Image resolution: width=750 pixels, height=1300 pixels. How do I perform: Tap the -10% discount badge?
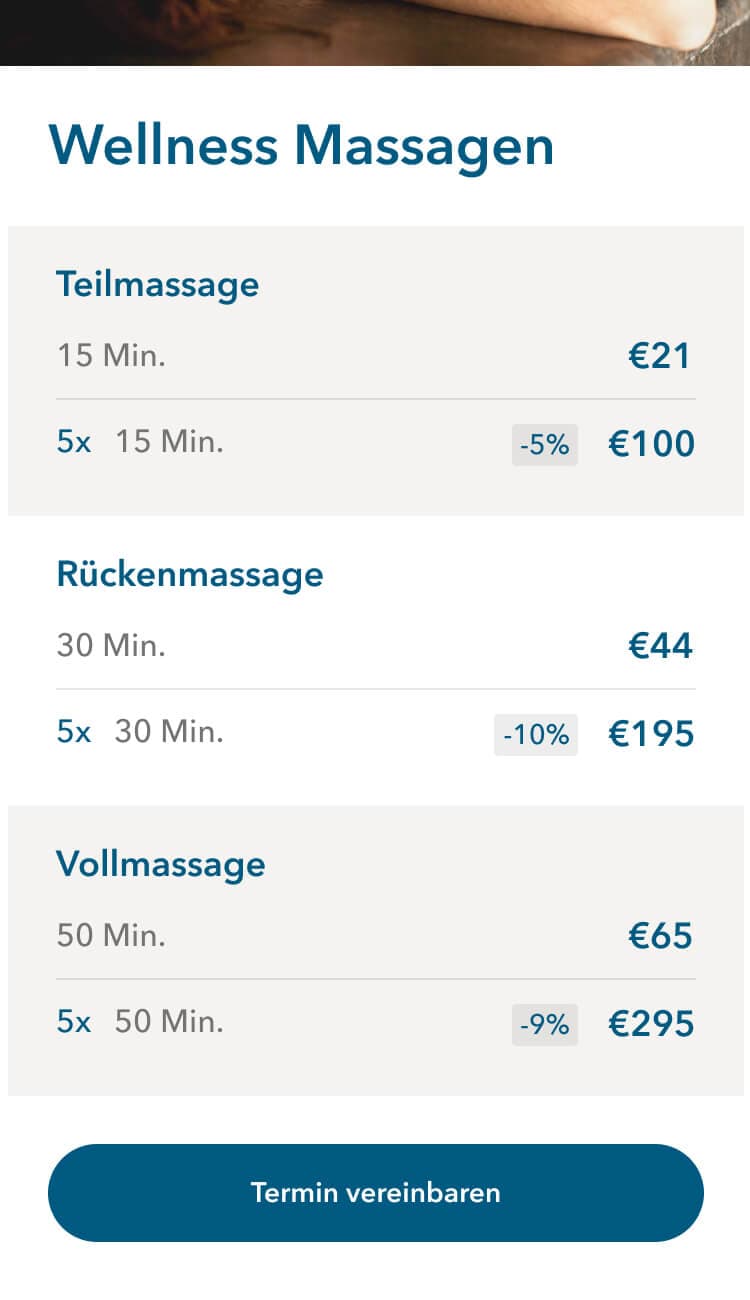536,735
